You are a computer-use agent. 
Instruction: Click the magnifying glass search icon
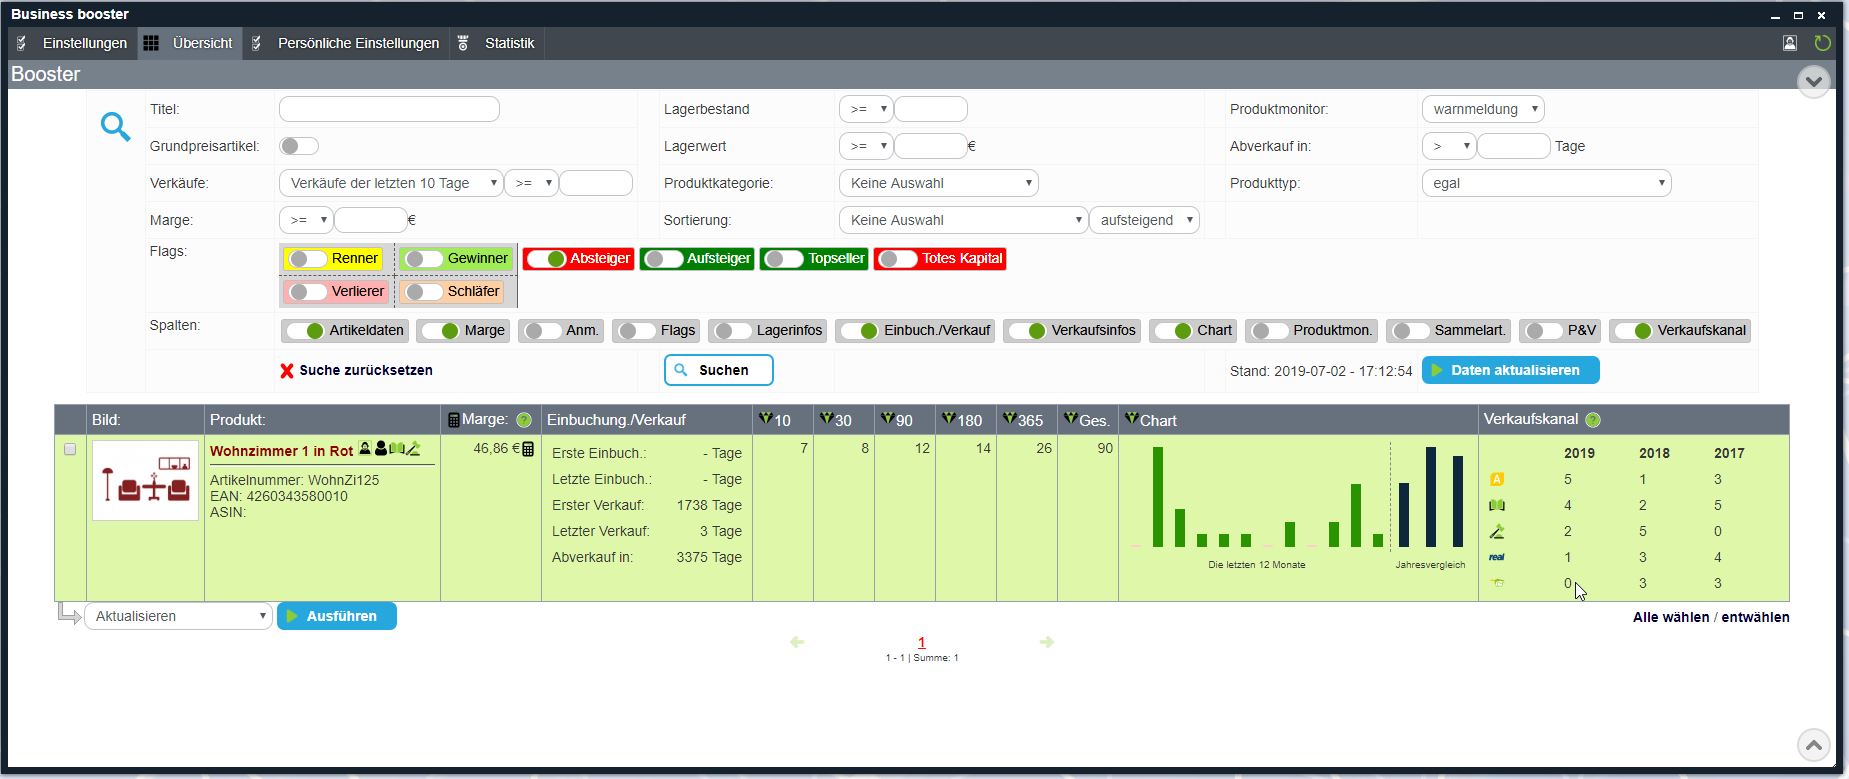[115, 127]
